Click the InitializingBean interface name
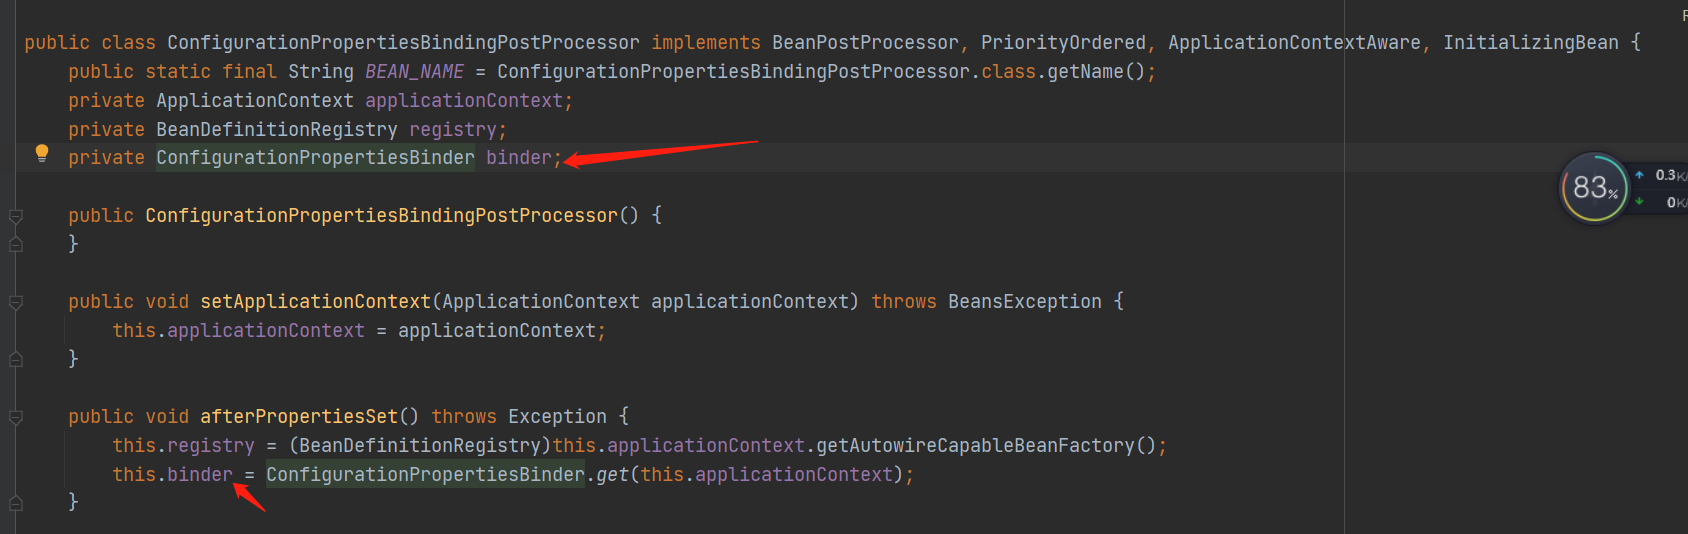This screenshot has height=534, width=1688. coord(1530,43)
